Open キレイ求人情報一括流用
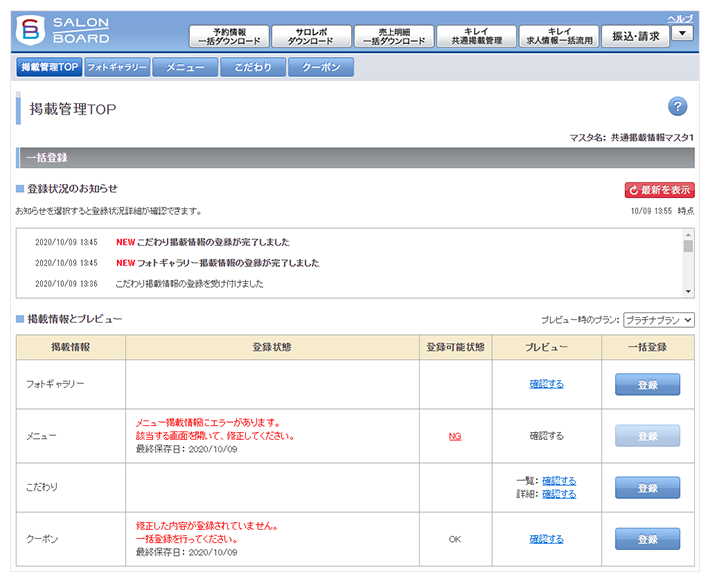This screenshot has width=710, height=582. pyautogui.click(x=559, y=37)
